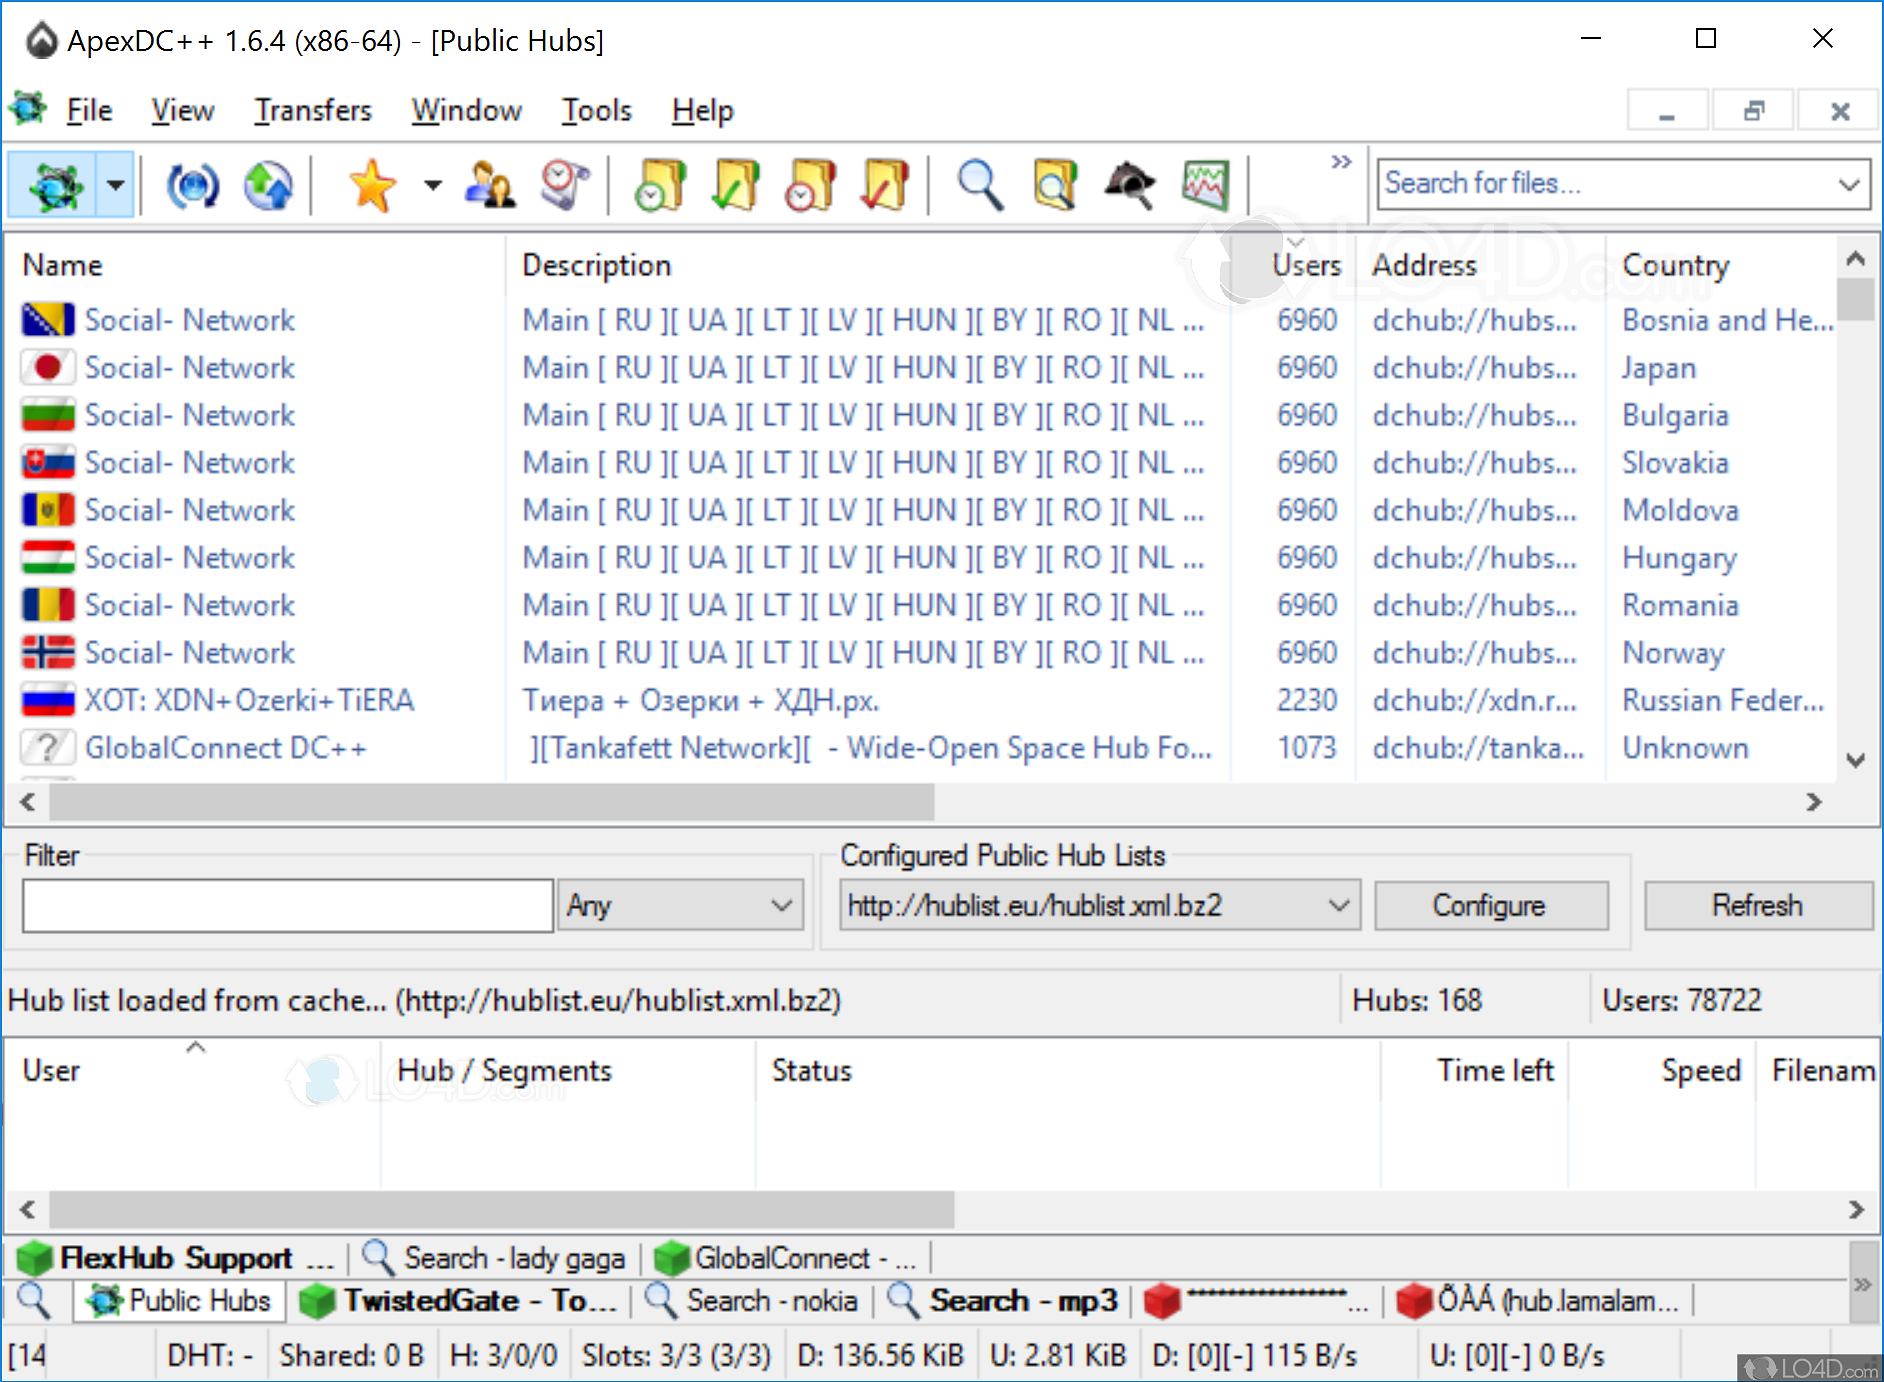Viewport: 1884px width, 1382px height.
Task: Open the filter column 'Any' dropdown
Action: [681, 905]
